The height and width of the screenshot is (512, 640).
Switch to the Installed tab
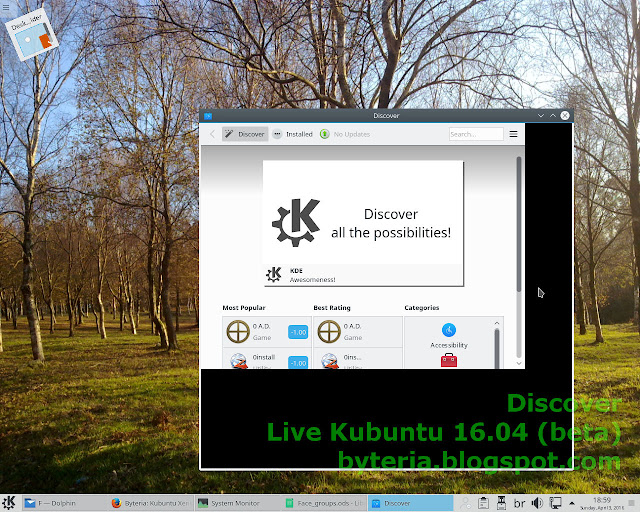coord(293,134)
